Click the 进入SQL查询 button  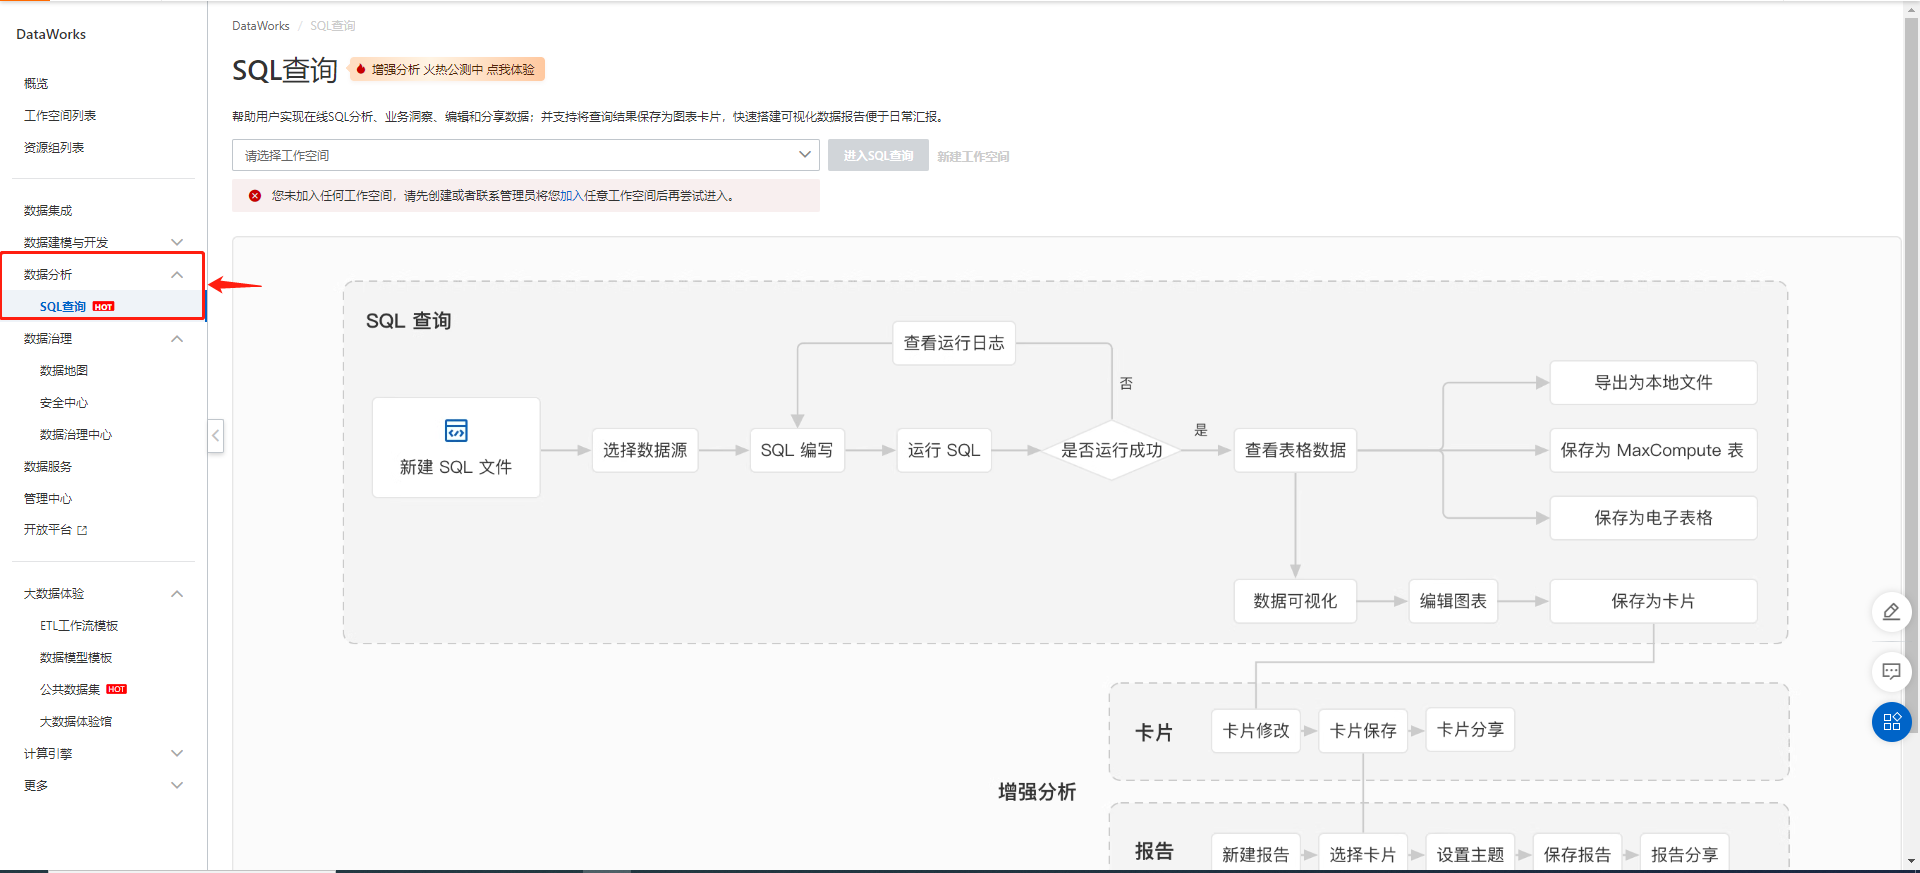878,155
